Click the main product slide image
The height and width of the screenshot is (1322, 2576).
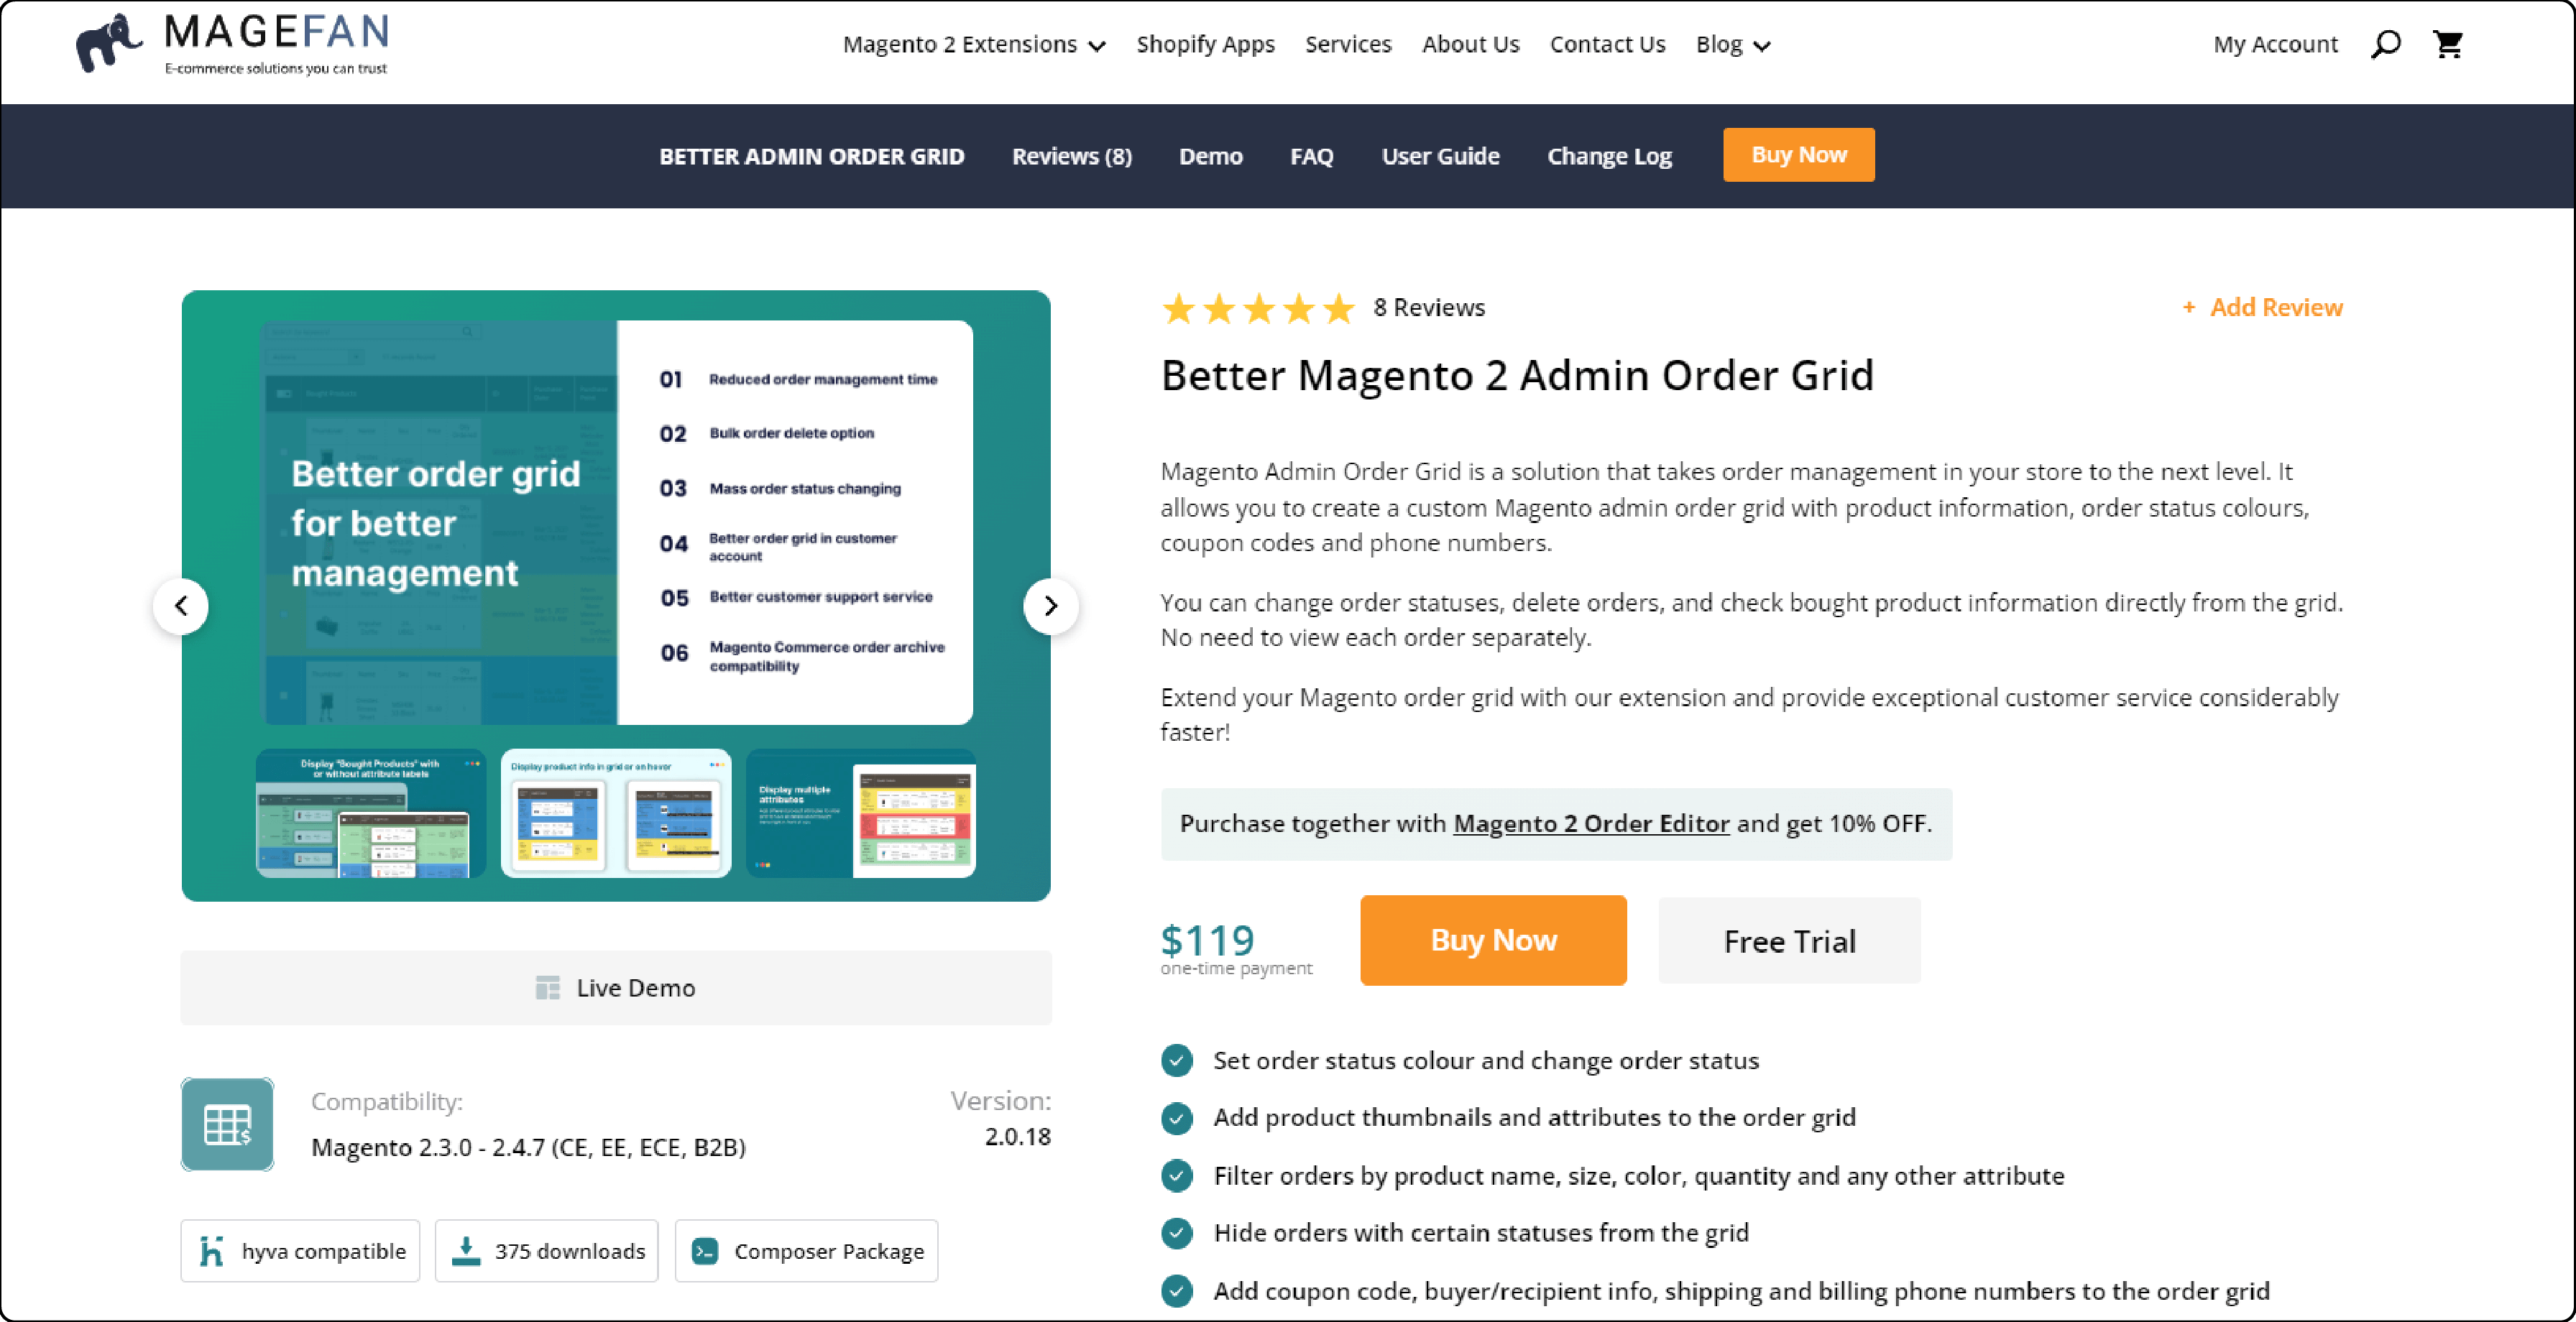(x=616, y=522)
